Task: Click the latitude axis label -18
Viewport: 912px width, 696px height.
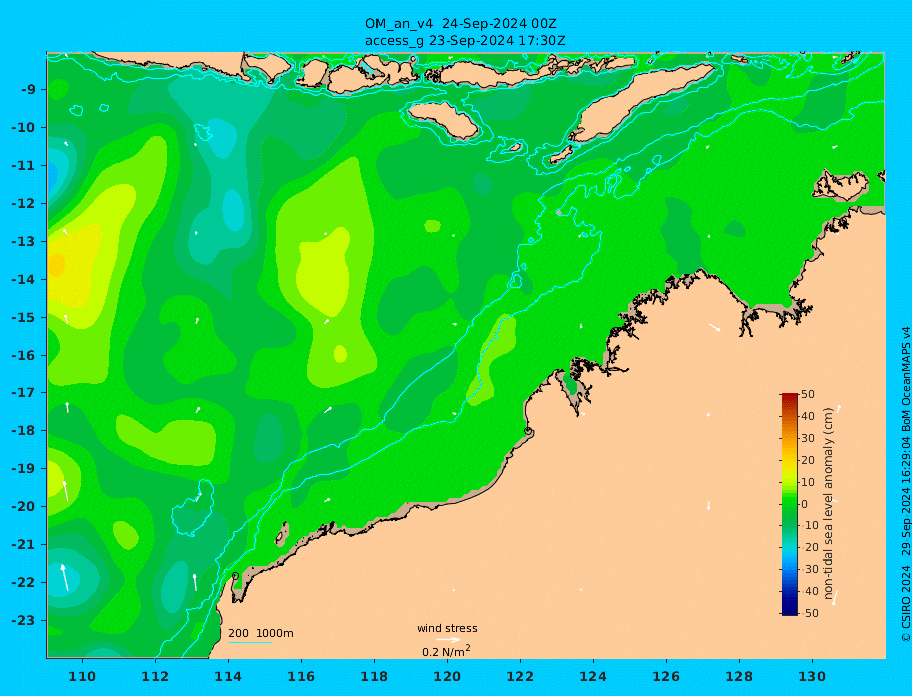Action: click(x=24, y=431)
